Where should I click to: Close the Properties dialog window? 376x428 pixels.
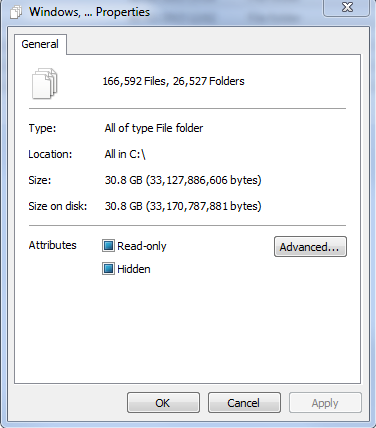click(x=347, y=7)
